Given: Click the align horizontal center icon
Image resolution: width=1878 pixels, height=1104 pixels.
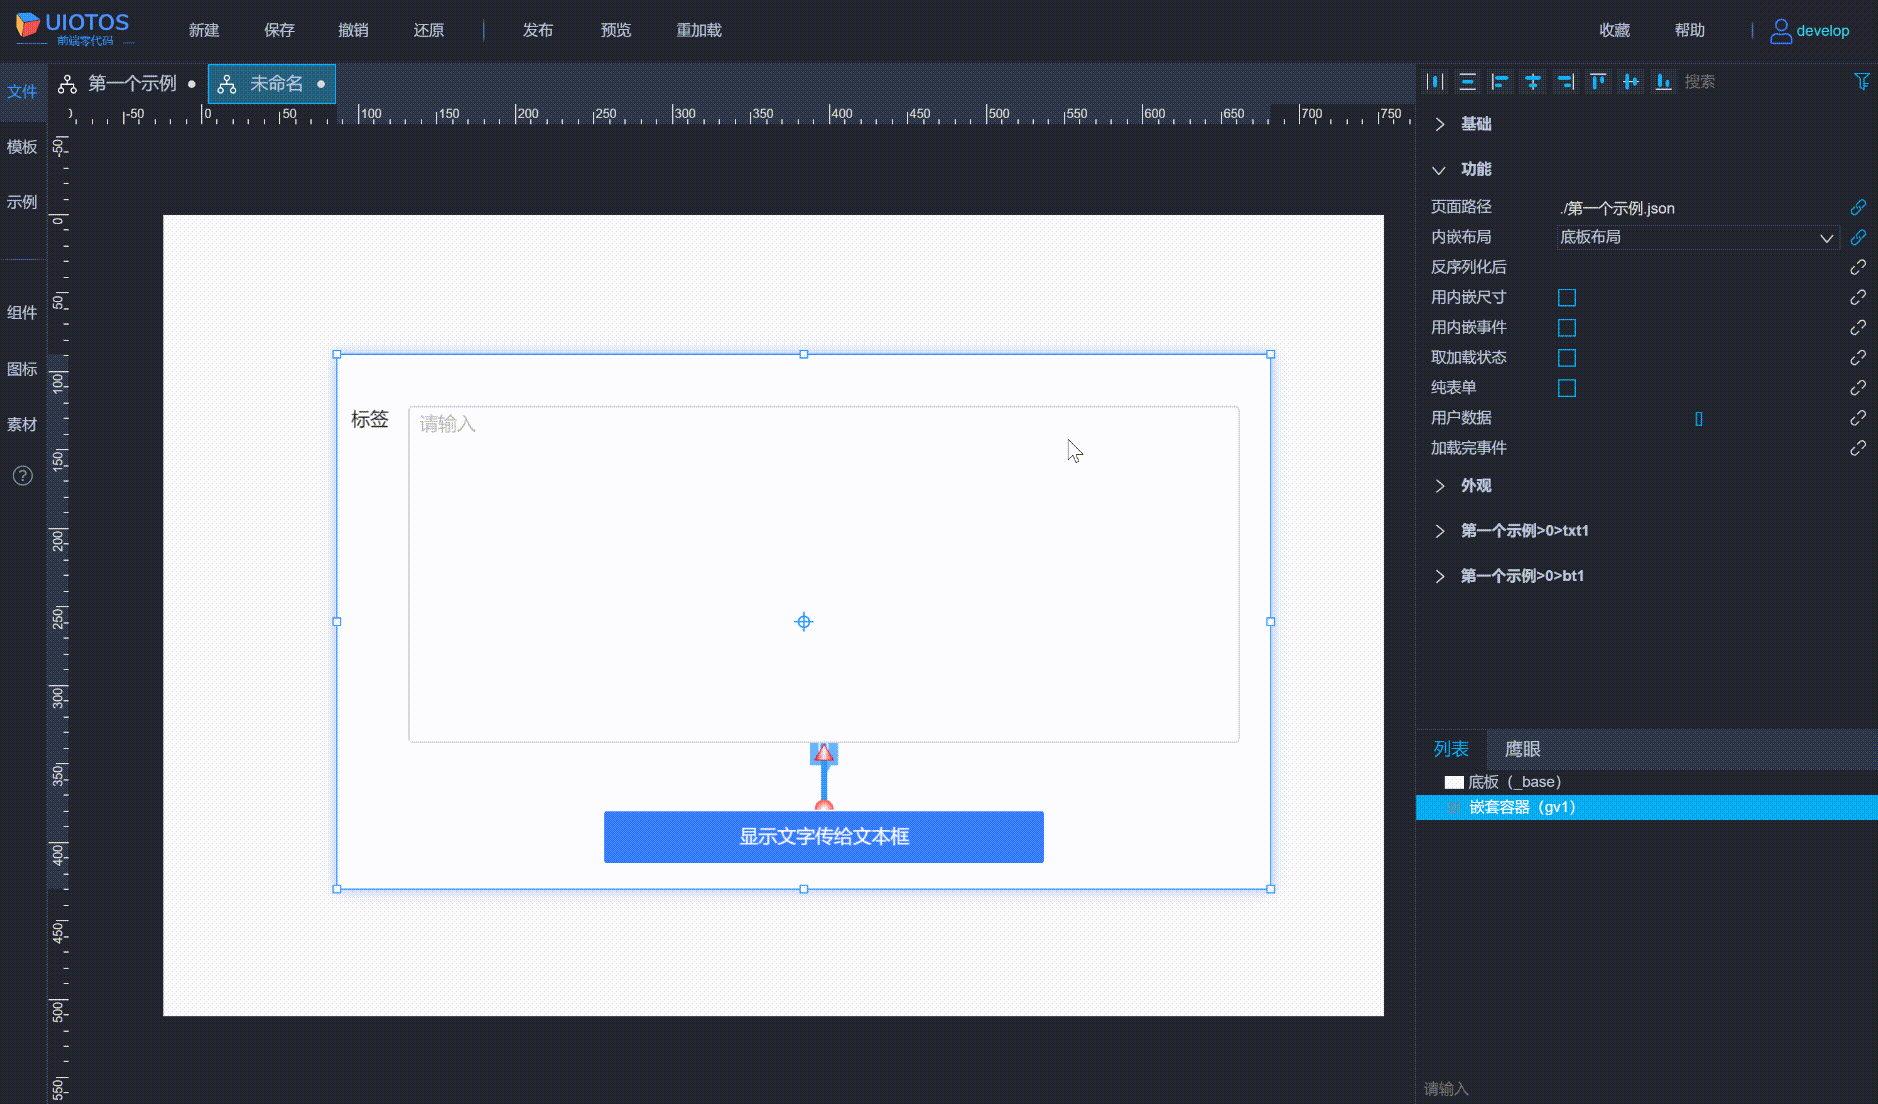Looking at the screenshot, I should (1532, 82).
